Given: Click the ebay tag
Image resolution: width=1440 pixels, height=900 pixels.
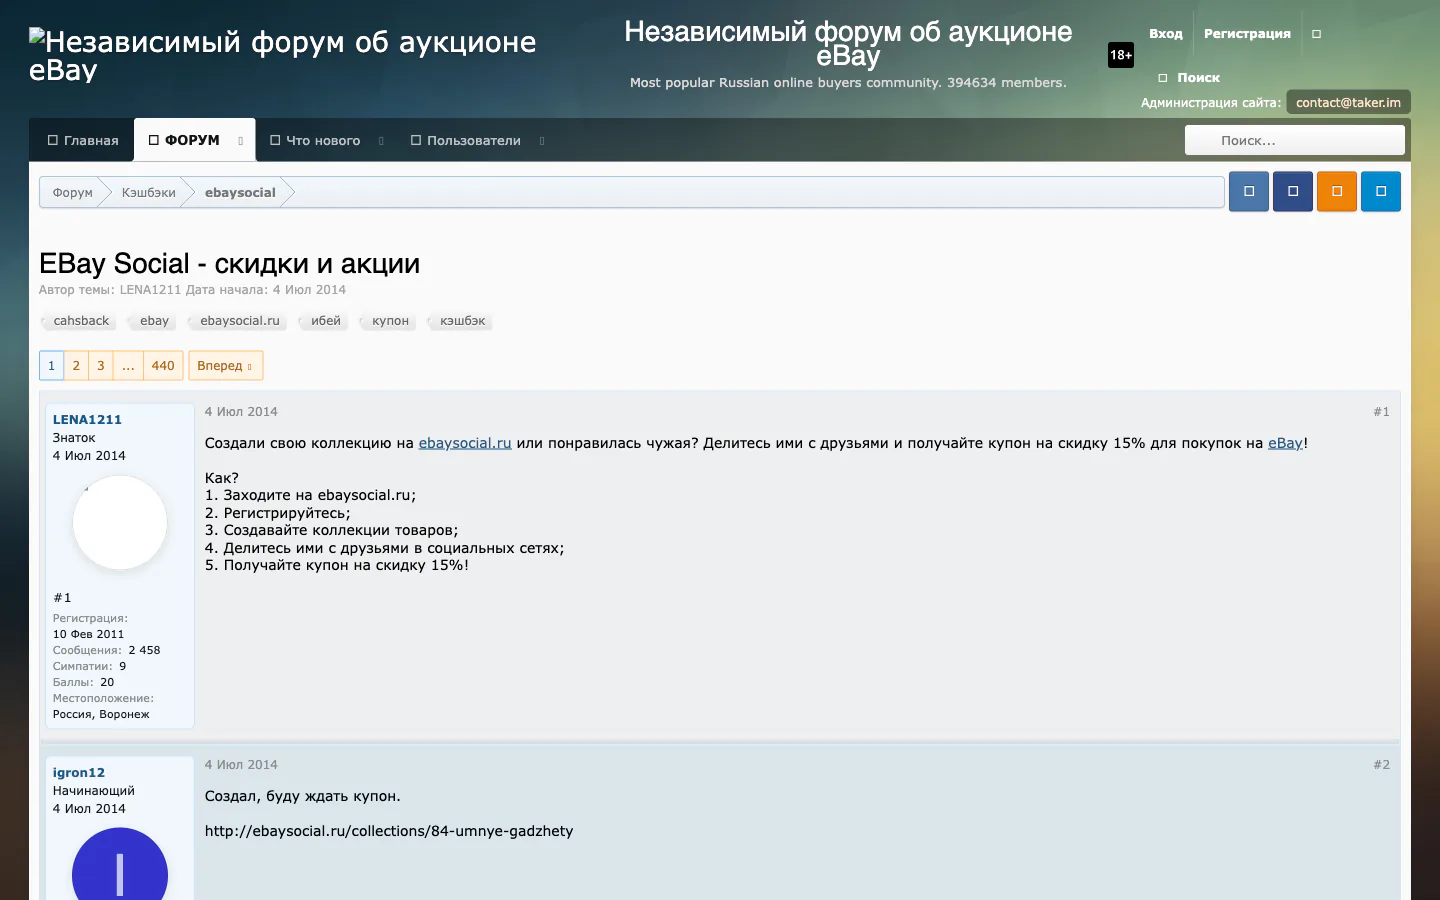Looking at the screenshot, I should tap(153, 321).
